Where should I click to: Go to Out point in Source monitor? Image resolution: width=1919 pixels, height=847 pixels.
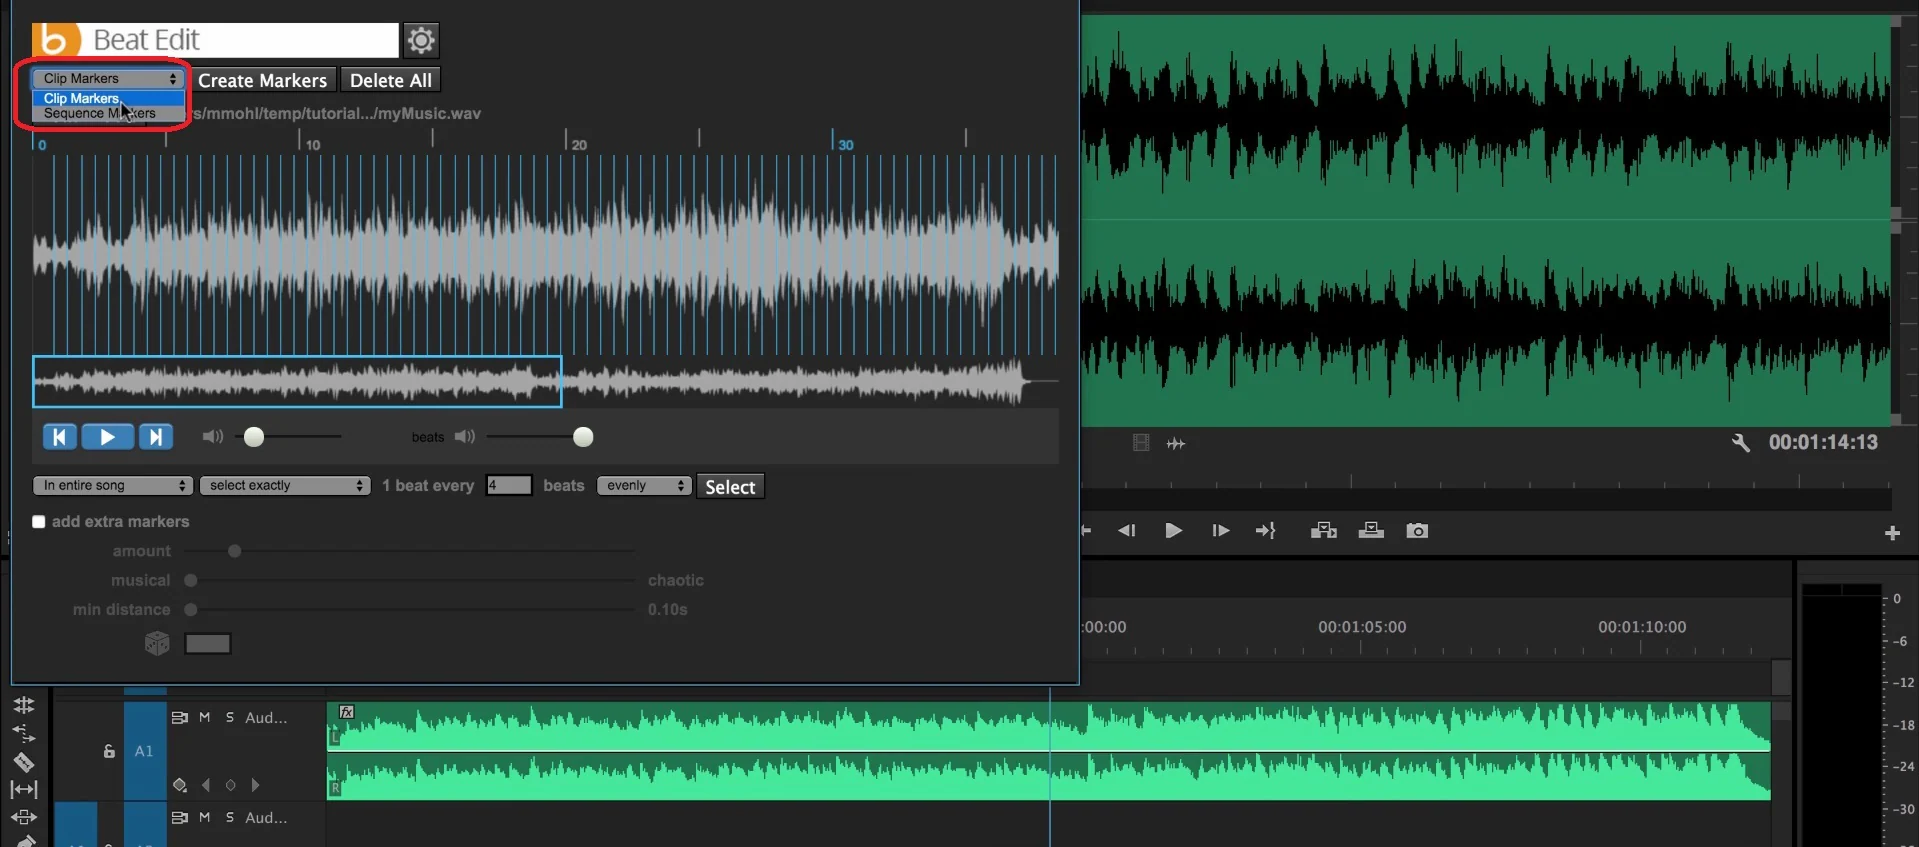pos(1266,531)
